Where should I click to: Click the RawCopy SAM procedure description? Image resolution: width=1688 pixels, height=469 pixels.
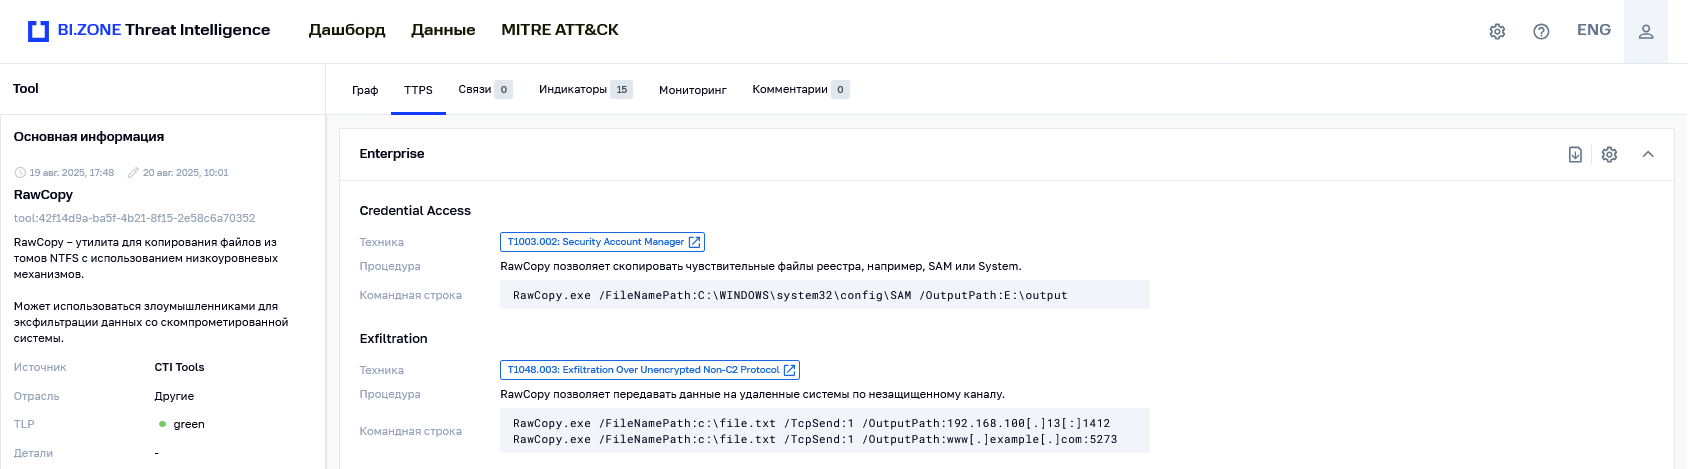pyautogui.click(x=760, y=266)
